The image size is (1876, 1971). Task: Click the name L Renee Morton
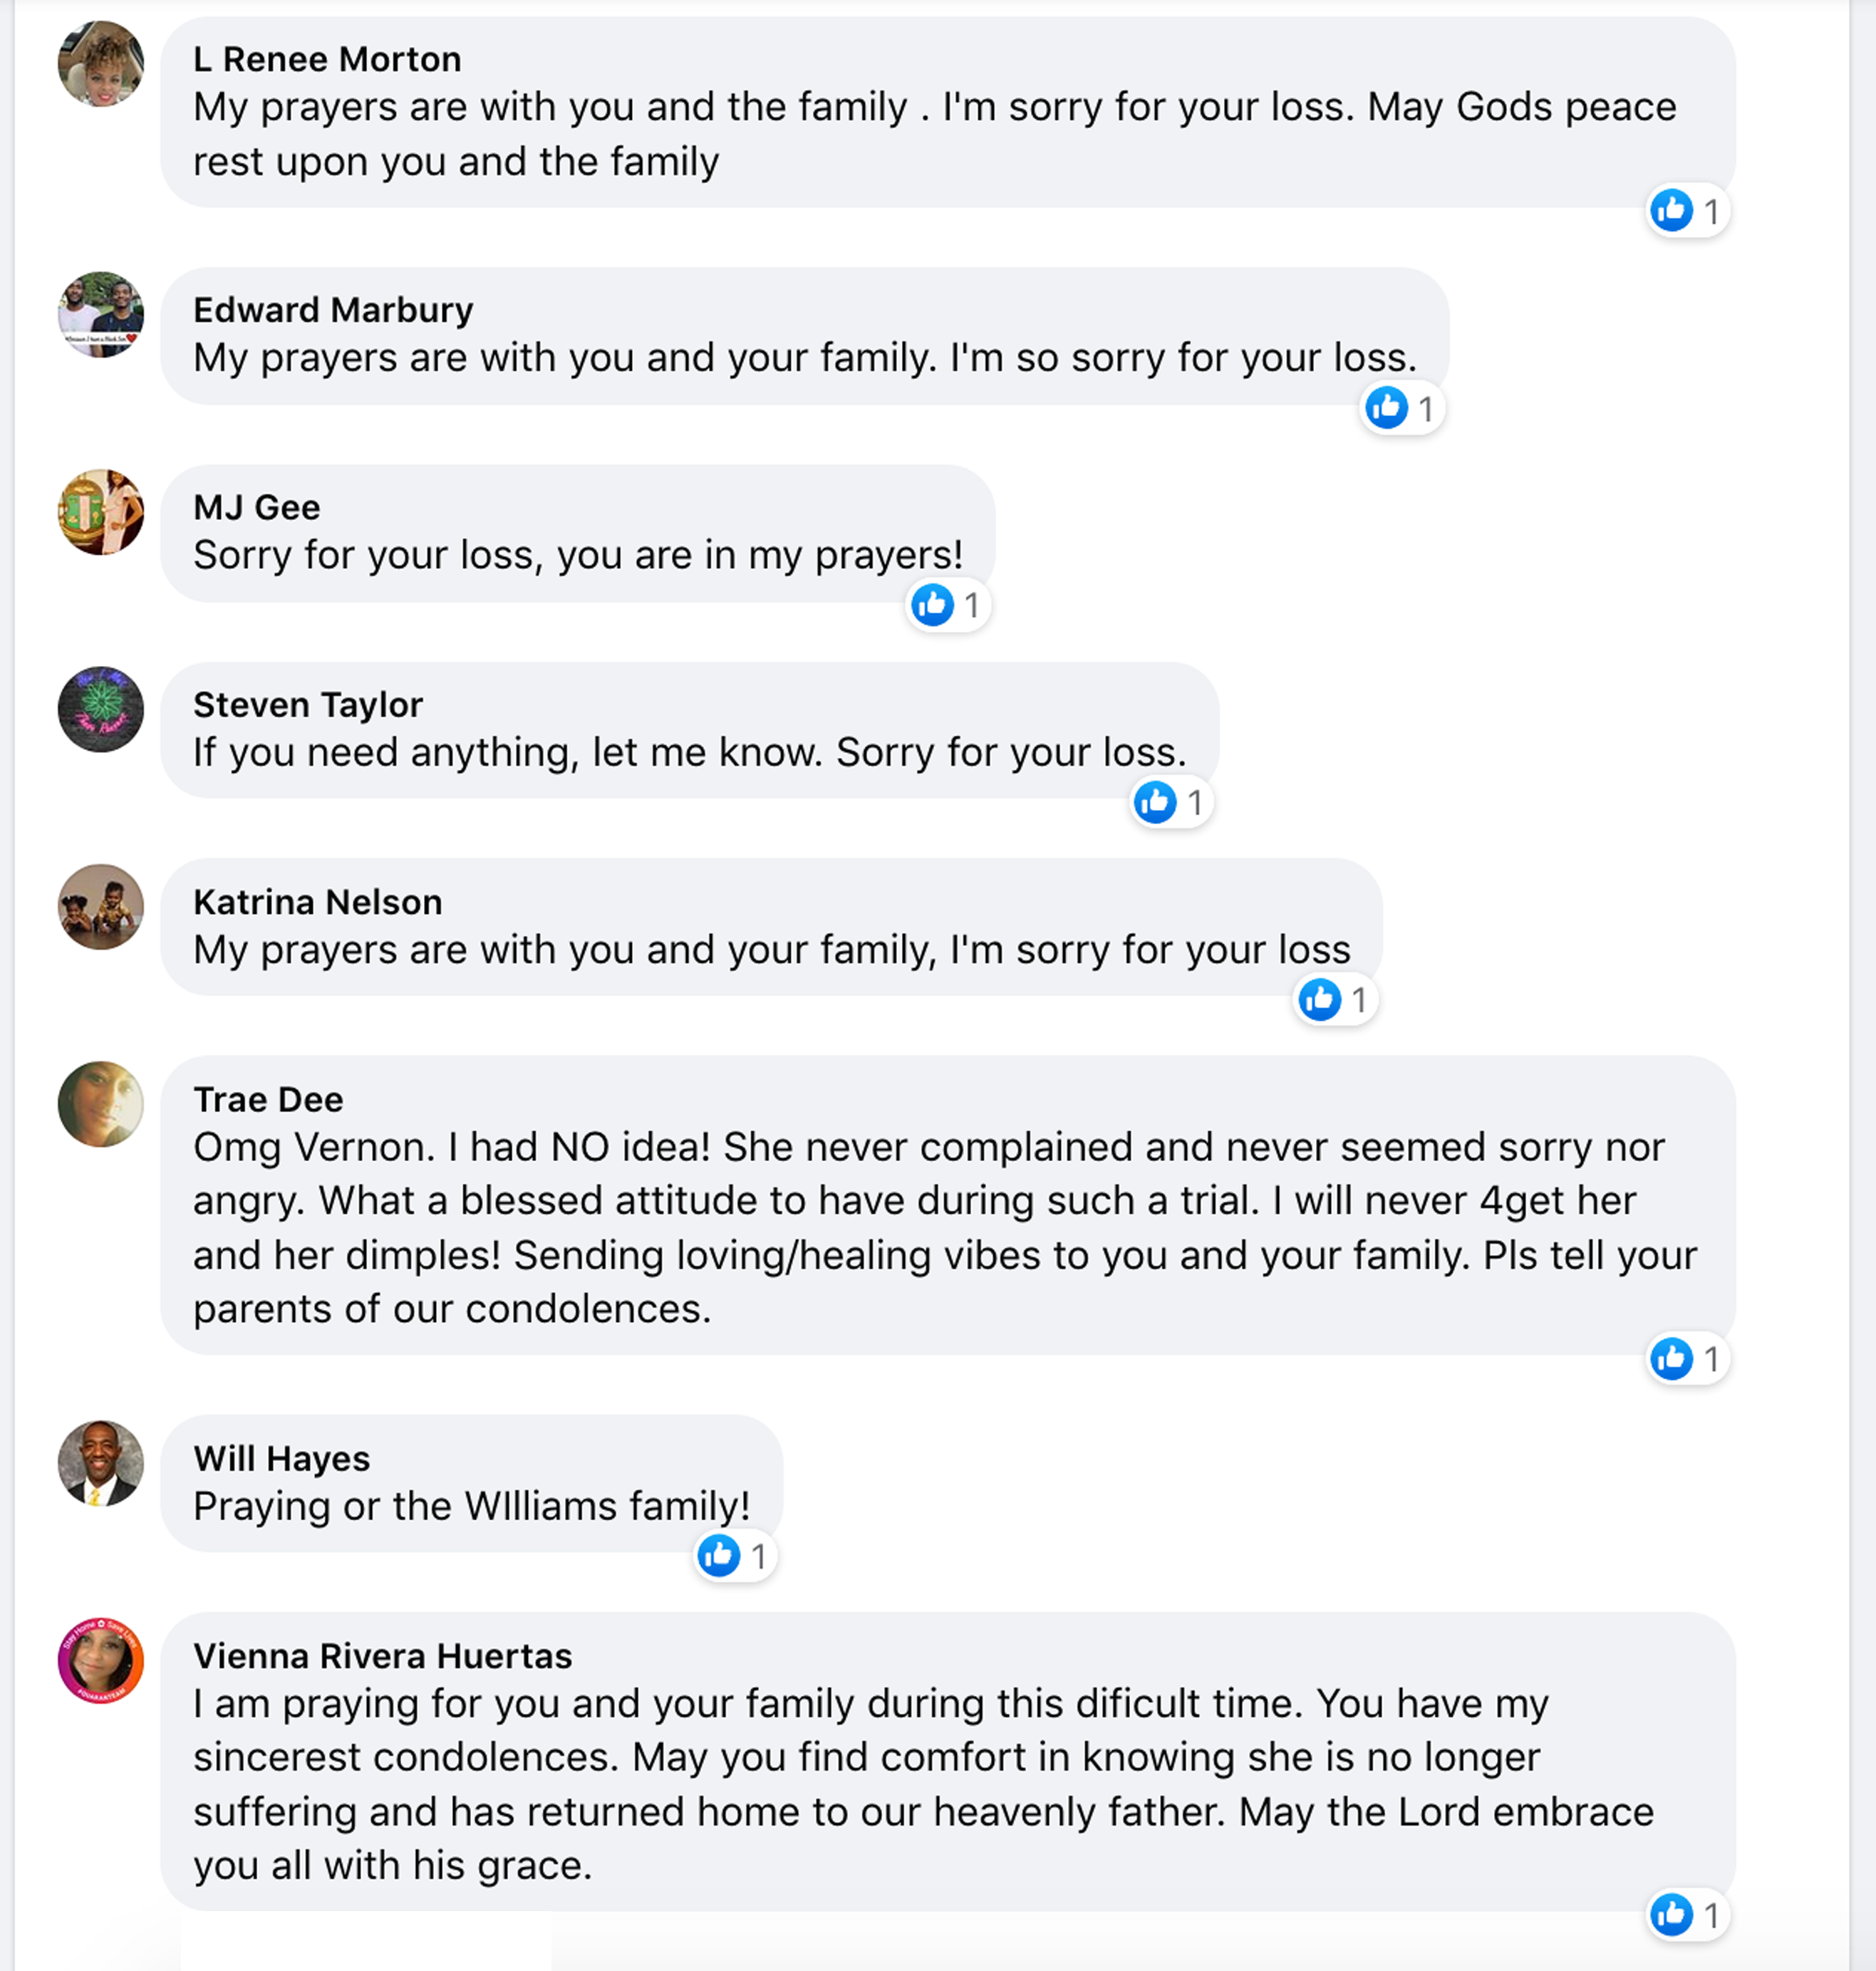327,60
